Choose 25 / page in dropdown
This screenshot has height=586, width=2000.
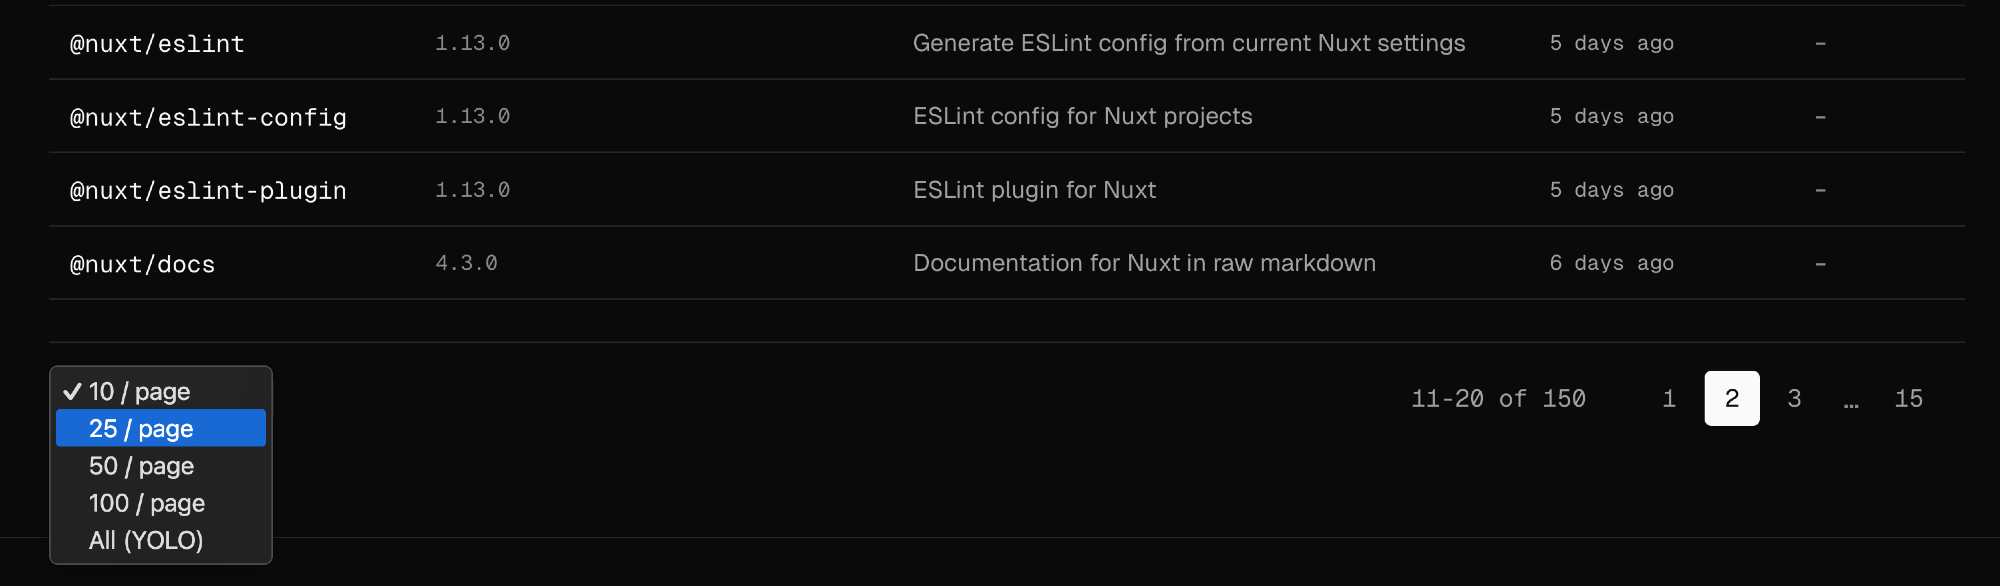[141, 429]
